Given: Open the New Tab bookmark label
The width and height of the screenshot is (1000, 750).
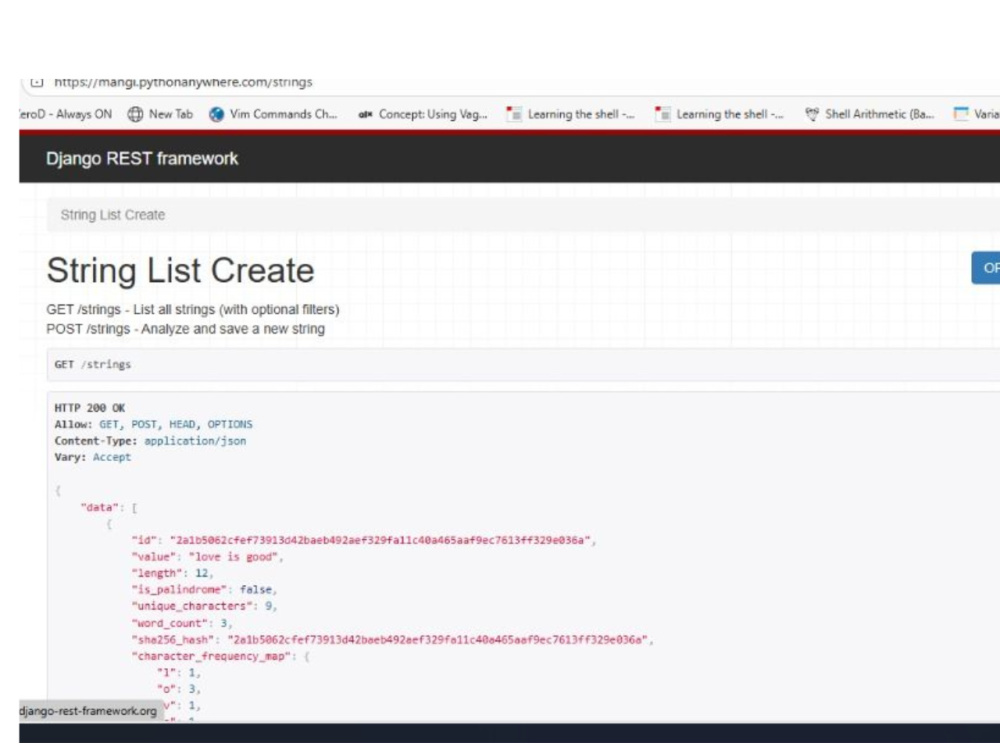Looking at the screenshot, I should [170, 114].
